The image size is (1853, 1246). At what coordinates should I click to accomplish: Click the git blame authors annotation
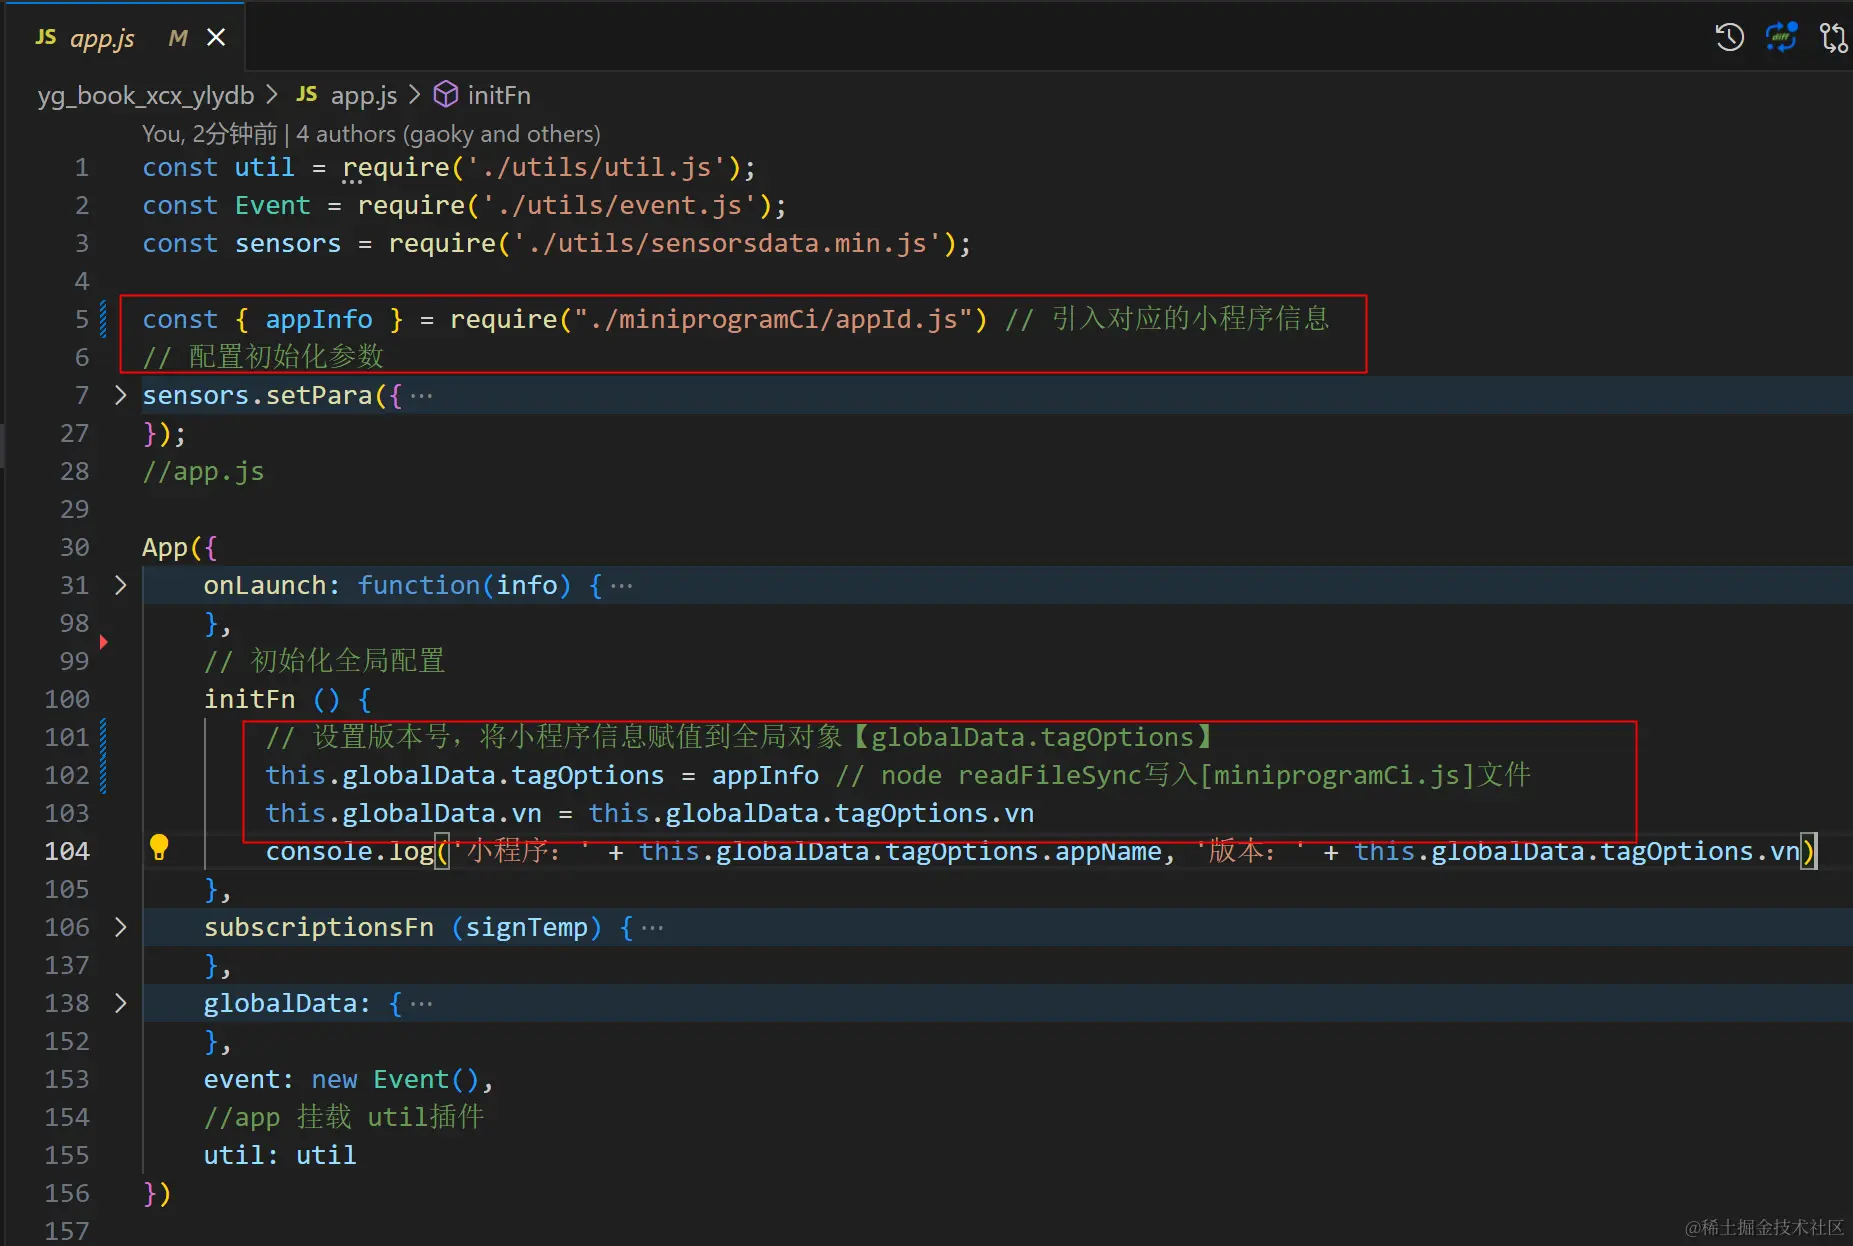tap(371, 134)
